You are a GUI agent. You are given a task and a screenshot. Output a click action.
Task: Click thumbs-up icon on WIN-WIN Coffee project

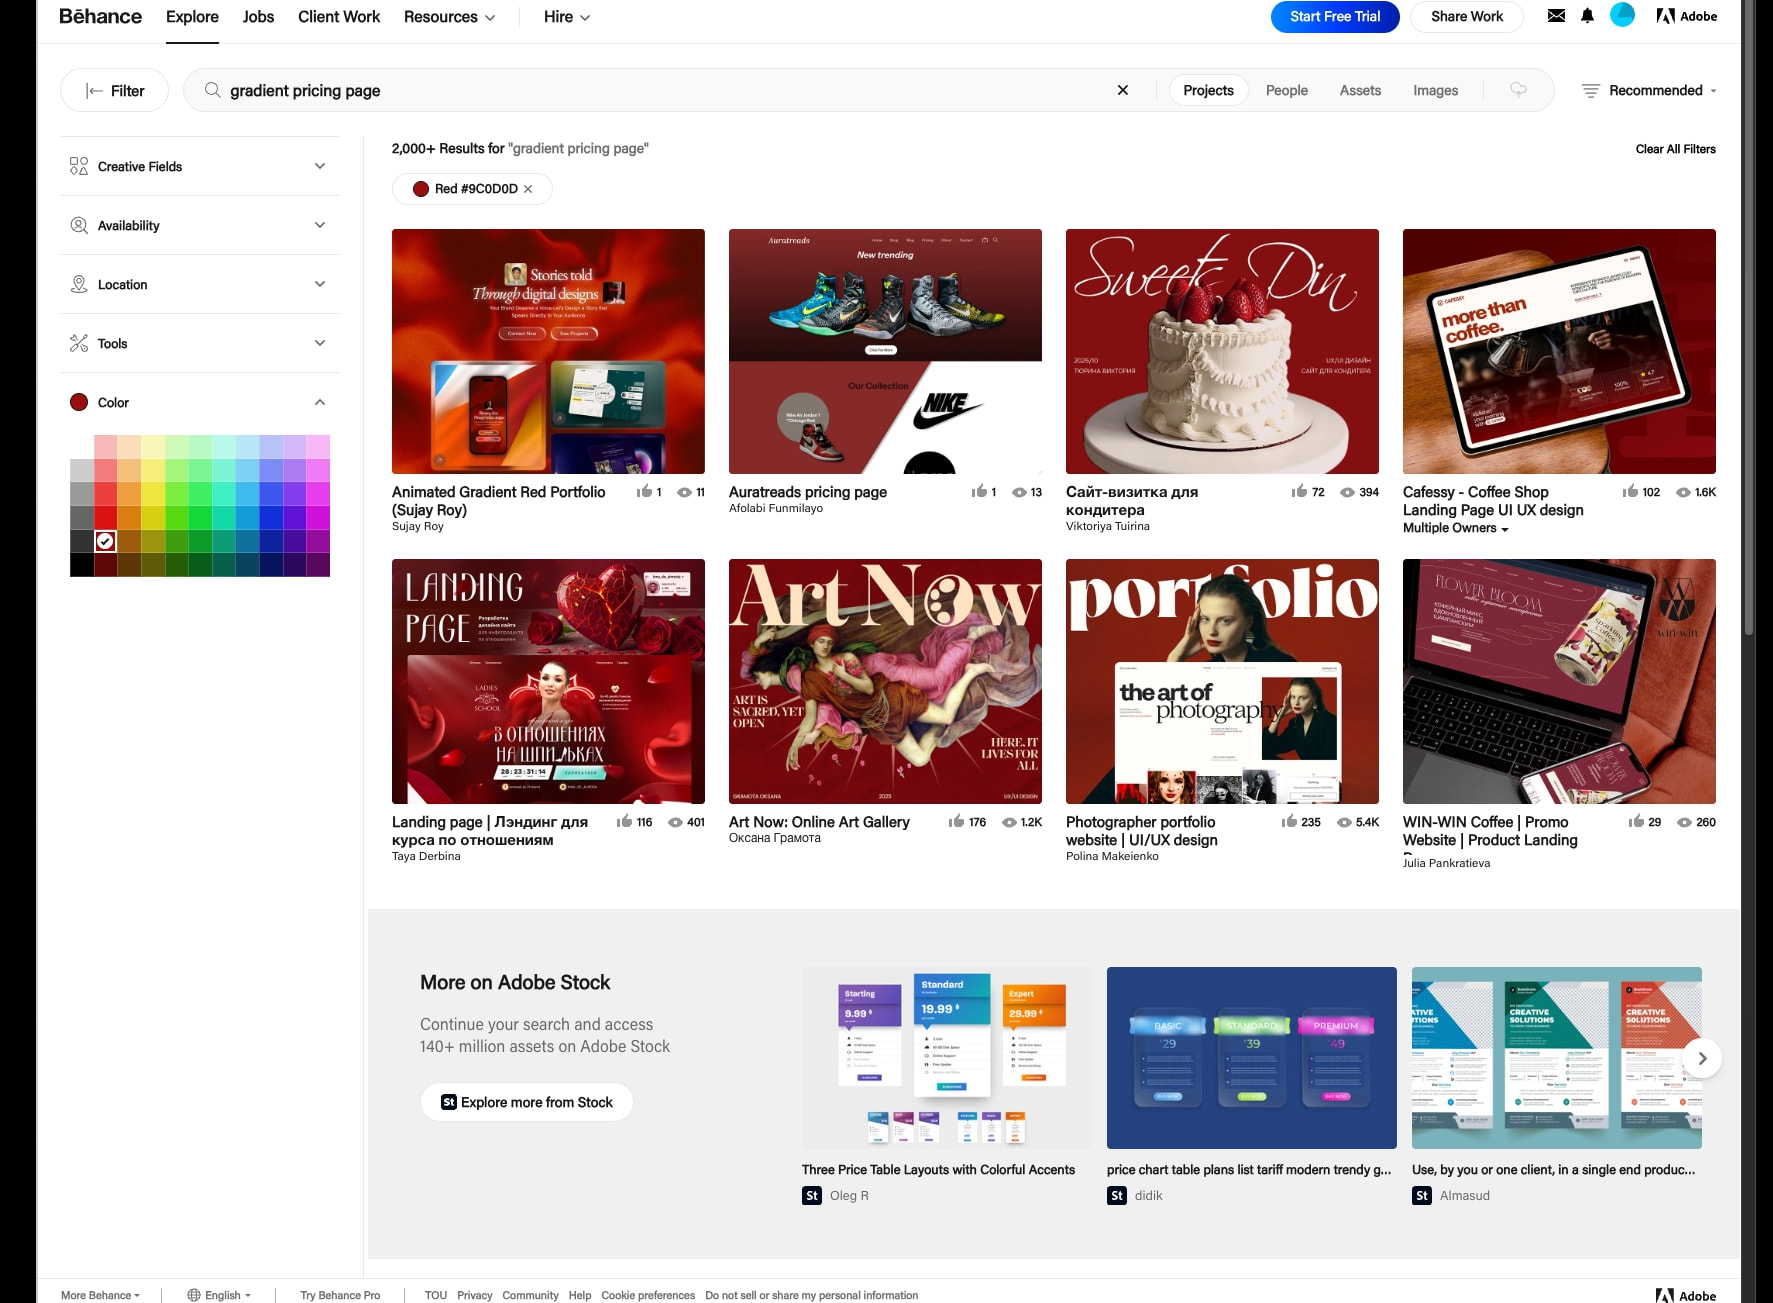(x=1636, y=821)
